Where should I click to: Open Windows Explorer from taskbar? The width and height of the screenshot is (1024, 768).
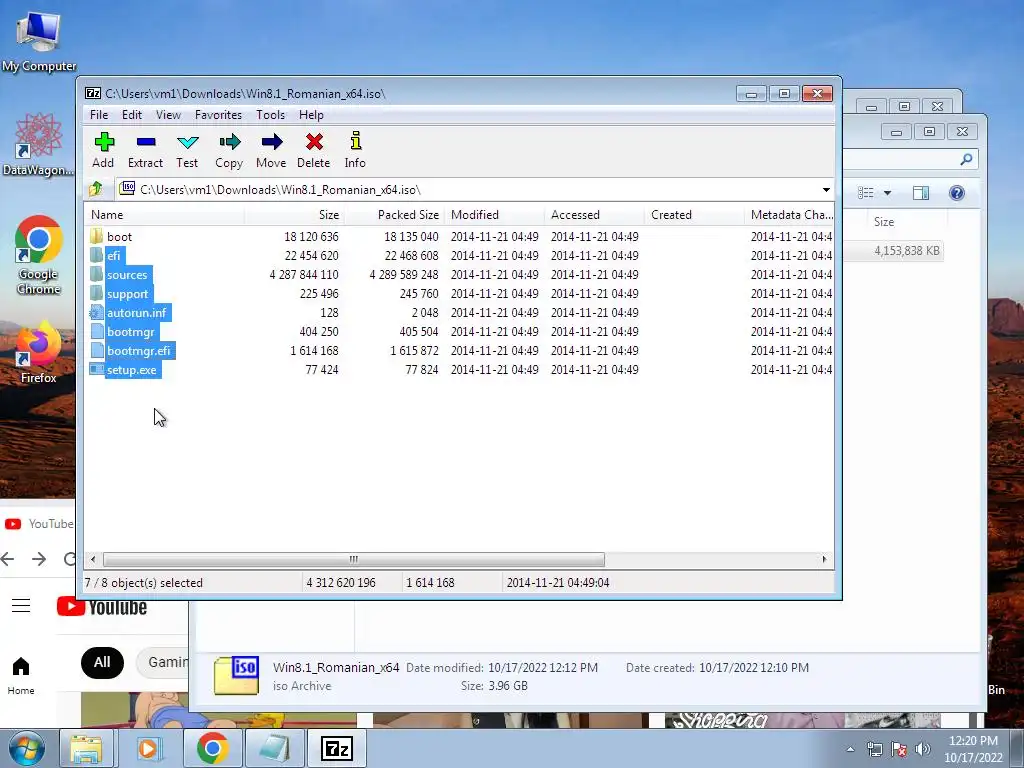[86, 748]
